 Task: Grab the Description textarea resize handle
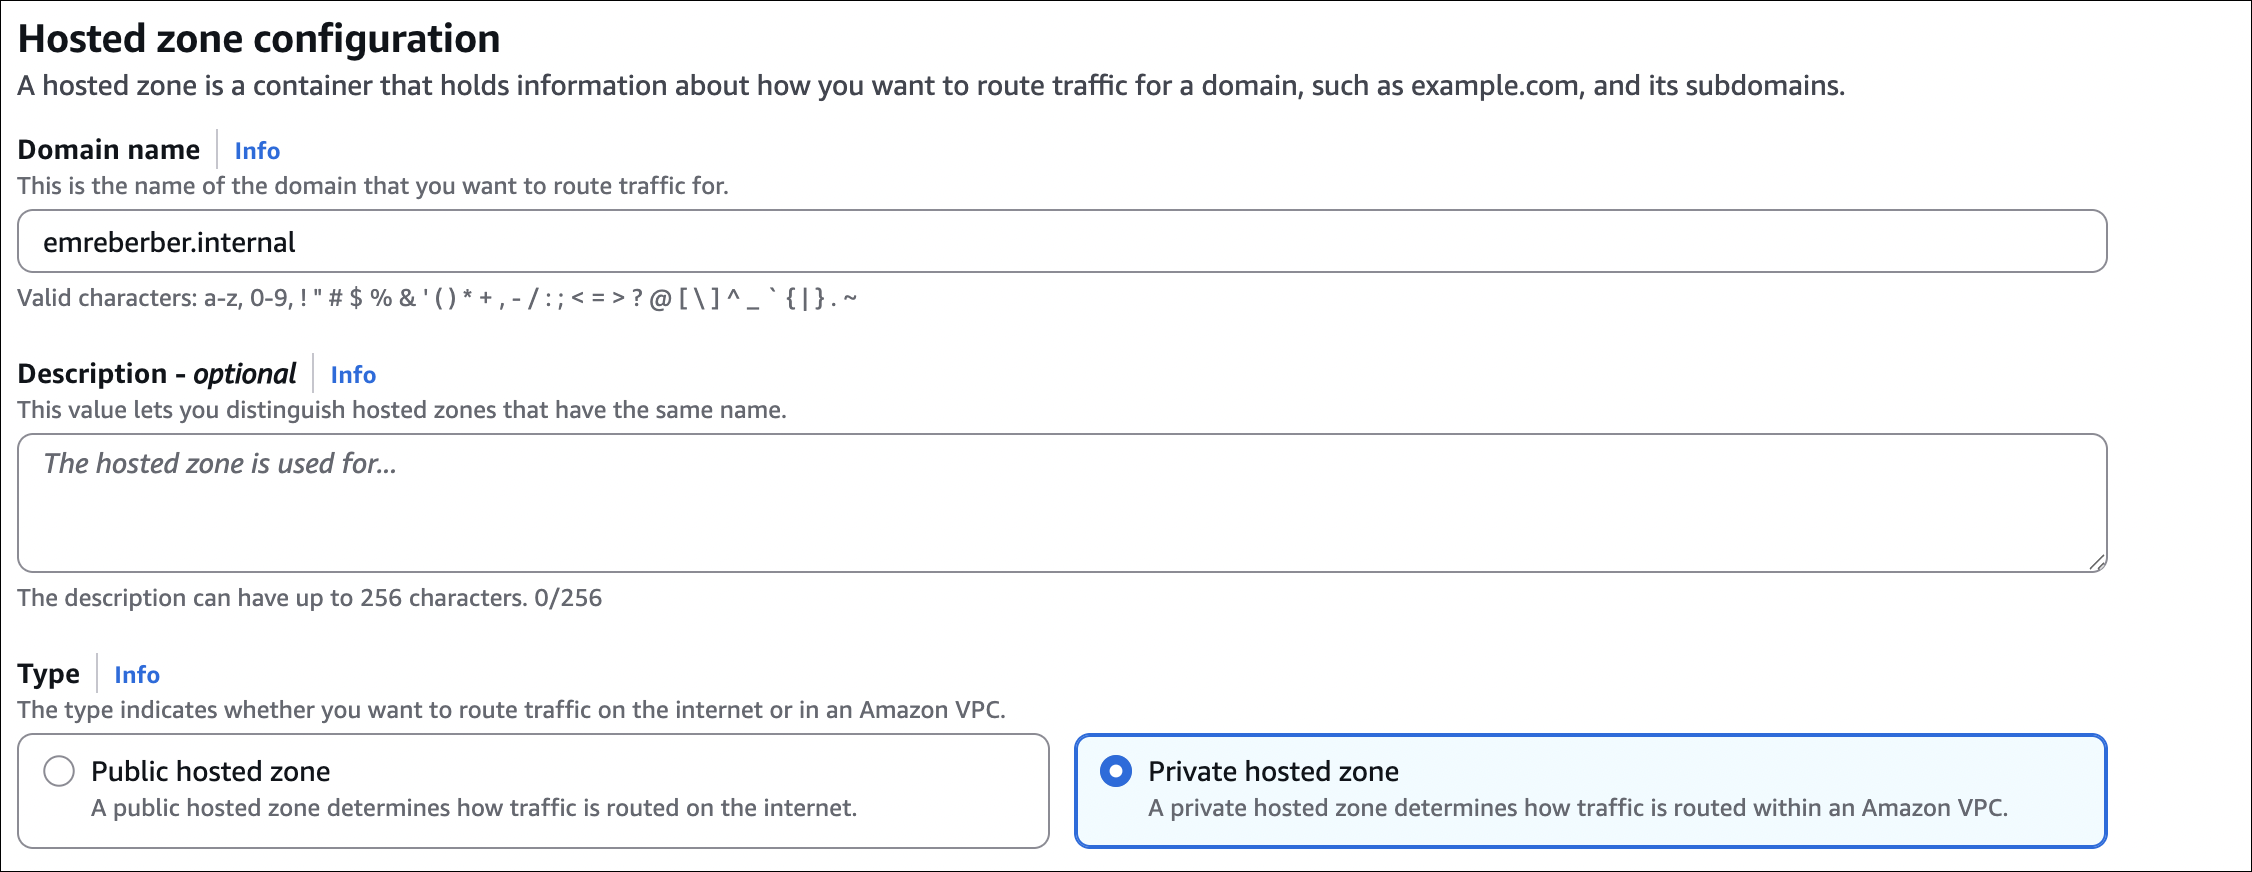point(2097,562)
